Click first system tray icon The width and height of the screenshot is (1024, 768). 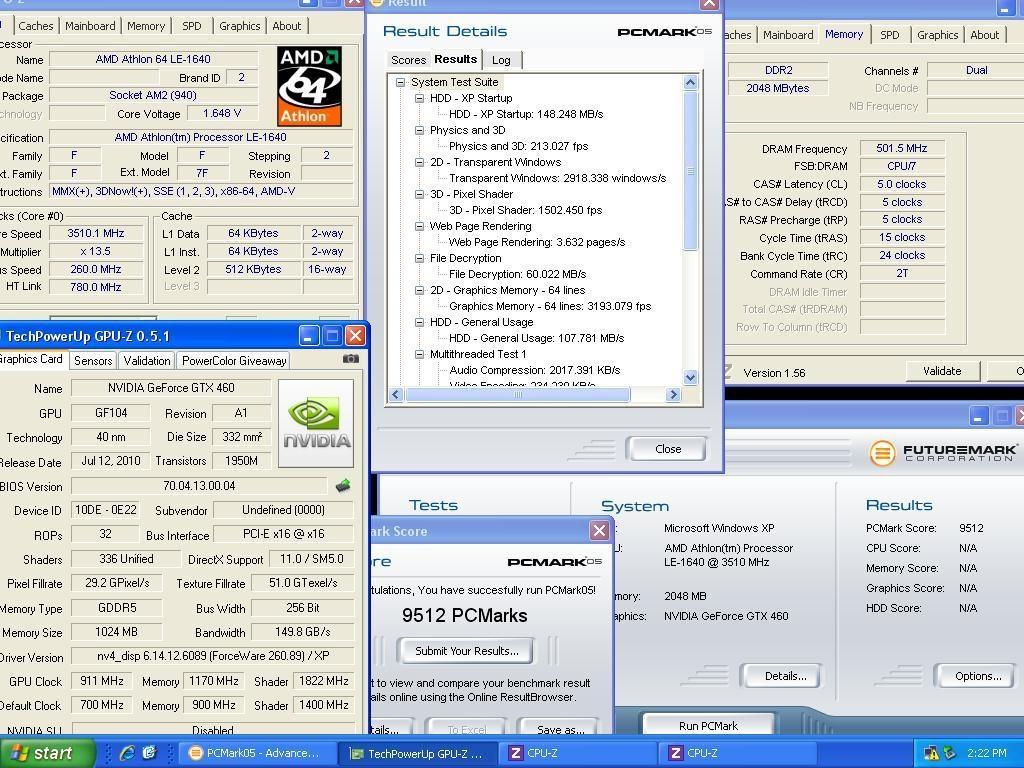pos(931,754)
